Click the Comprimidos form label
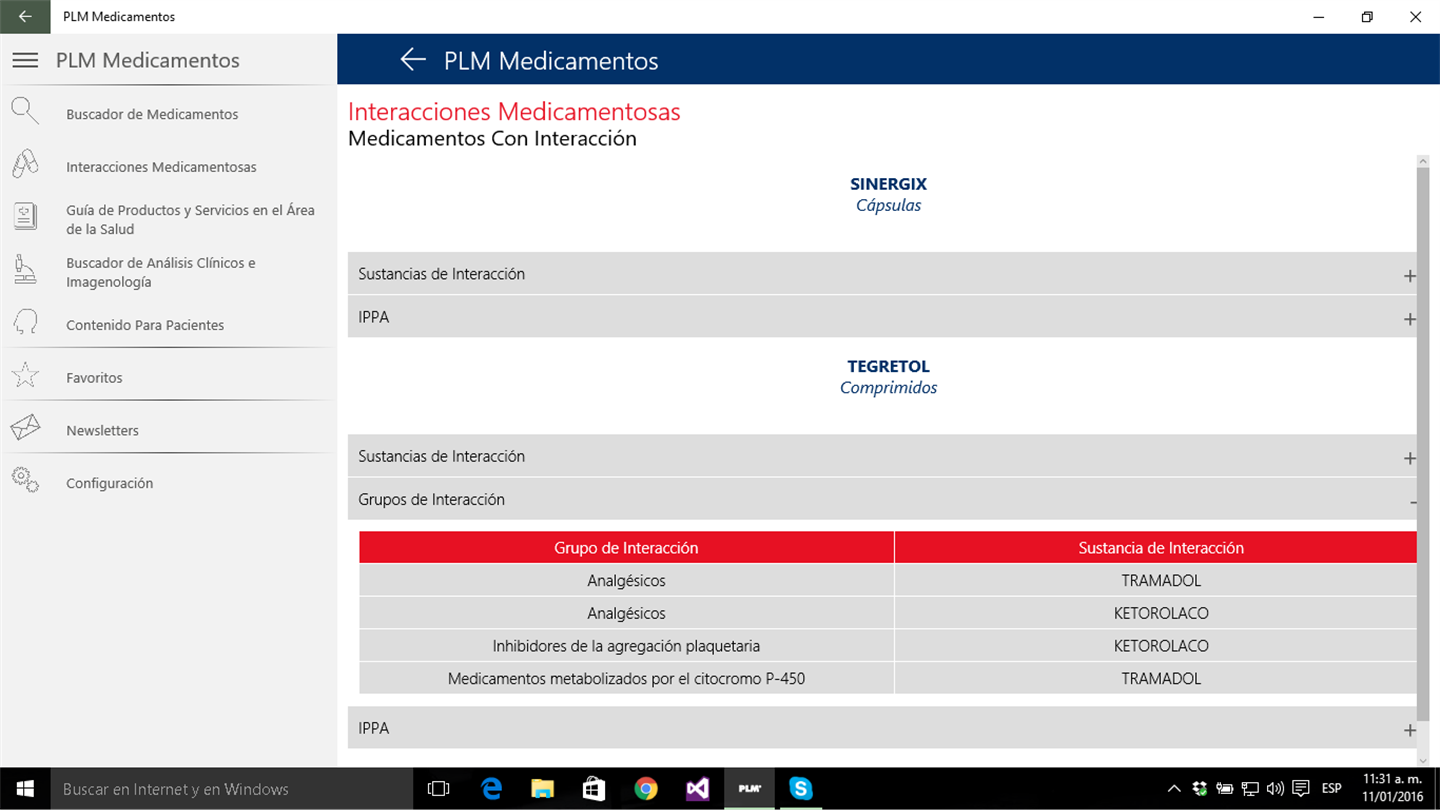 click(888, 387)
